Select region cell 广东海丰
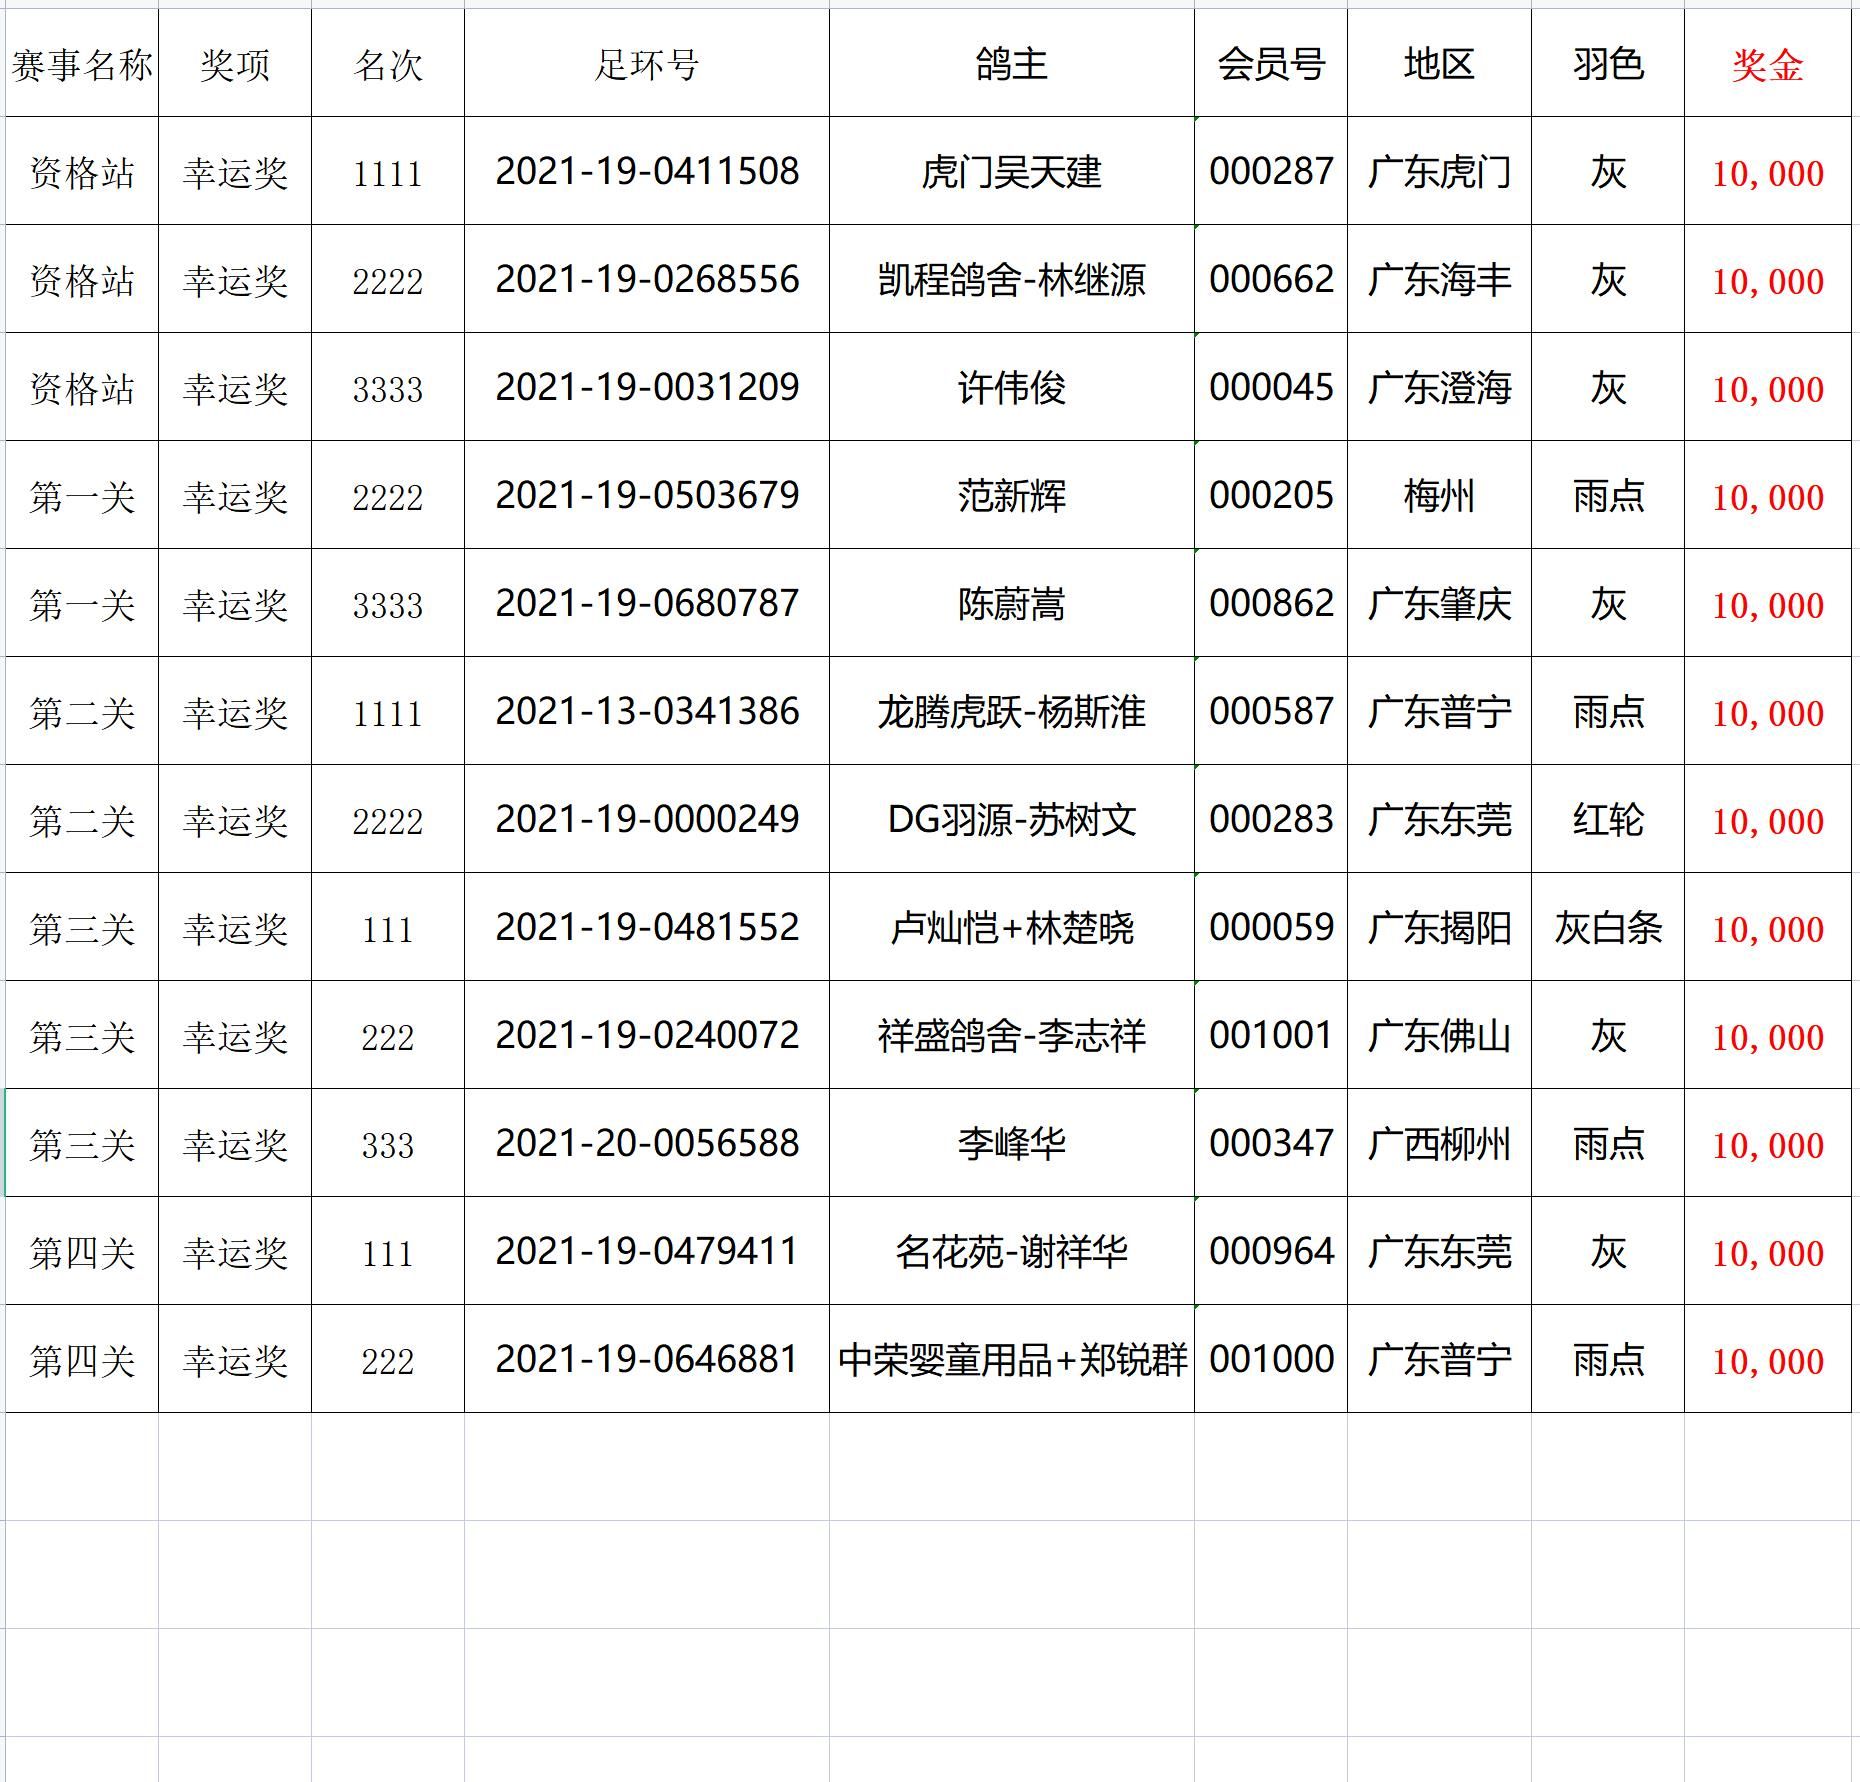This screenshot has width=1860, height=1782. coord(1439,279)
